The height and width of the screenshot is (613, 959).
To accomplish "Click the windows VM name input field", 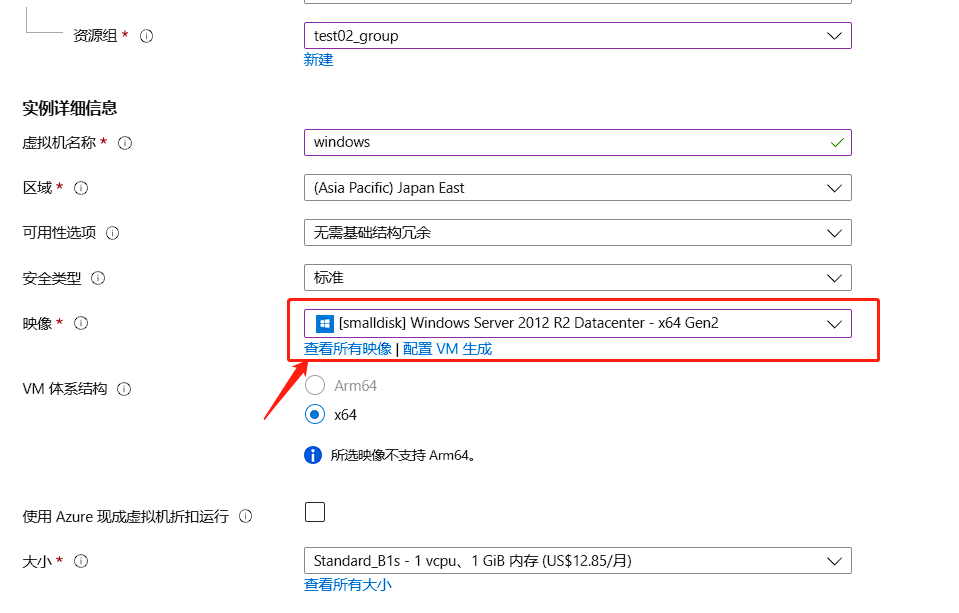I will click(577, 143).
